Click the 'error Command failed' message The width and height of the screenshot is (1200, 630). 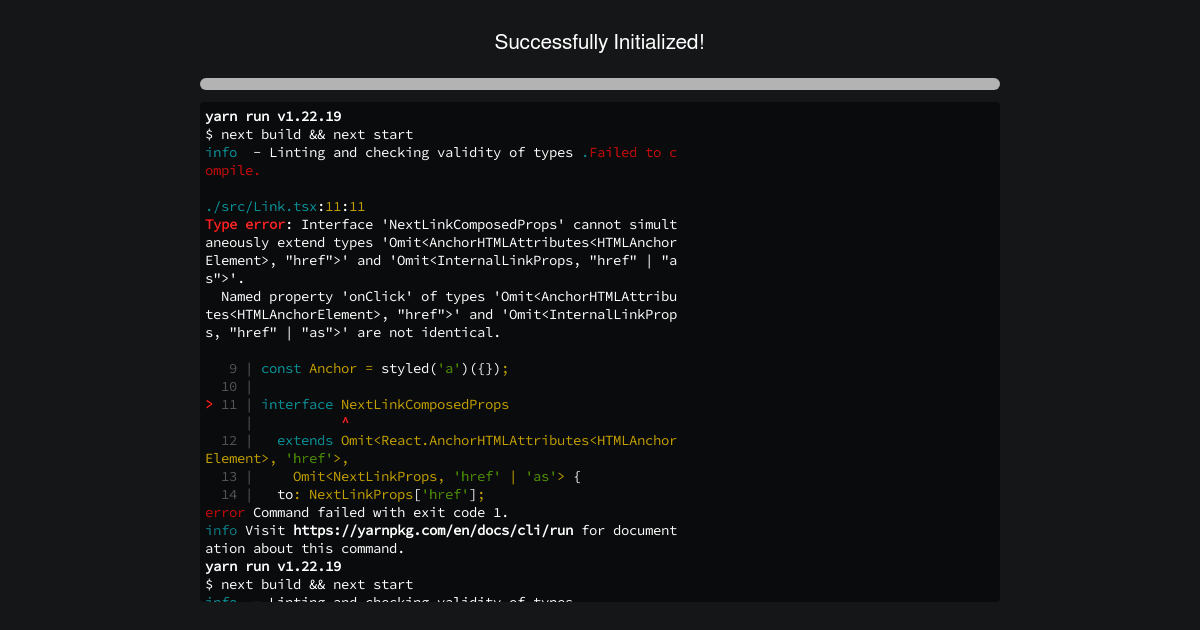coord(300,512)
